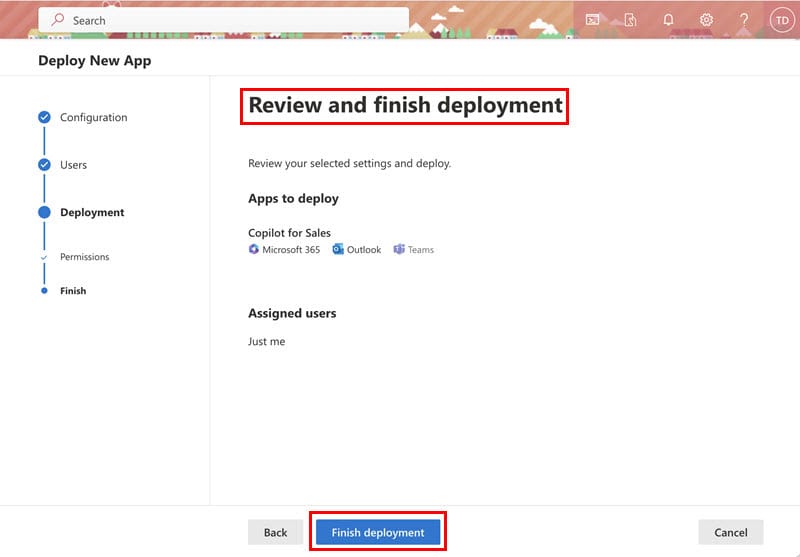Click the Configuration step checkmark
Screen dimensions: 800x557
[44, 117]
